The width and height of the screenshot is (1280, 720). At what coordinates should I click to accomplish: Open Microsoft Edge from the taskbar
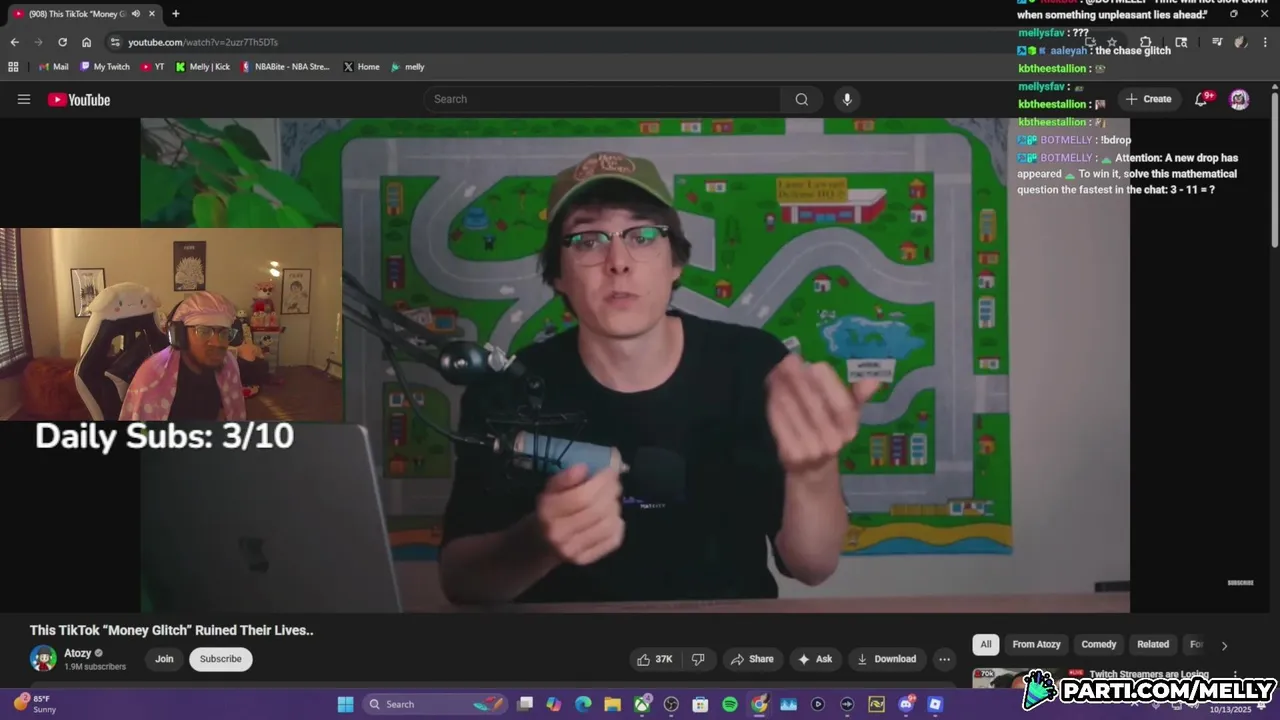[583, 704]
